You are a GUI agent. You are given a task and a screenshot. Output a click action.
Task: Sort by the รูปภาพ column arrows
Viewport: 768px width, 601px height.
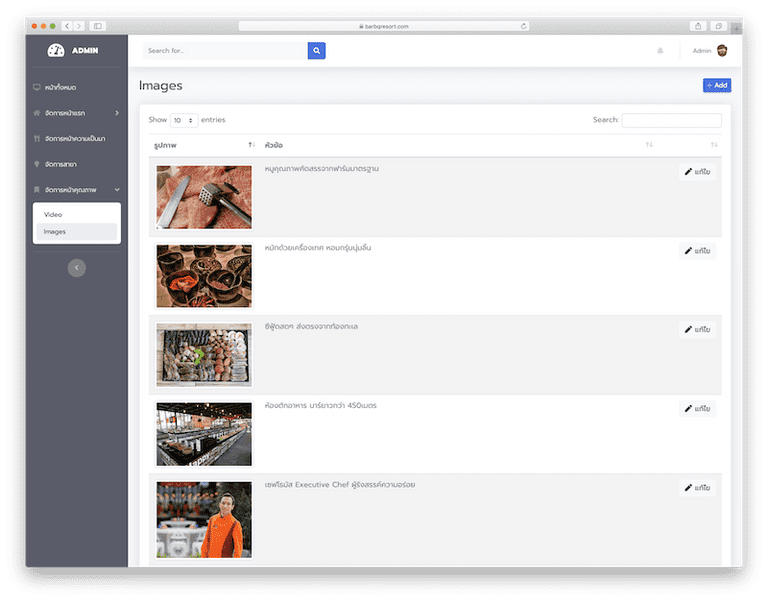tap(251, 144)
